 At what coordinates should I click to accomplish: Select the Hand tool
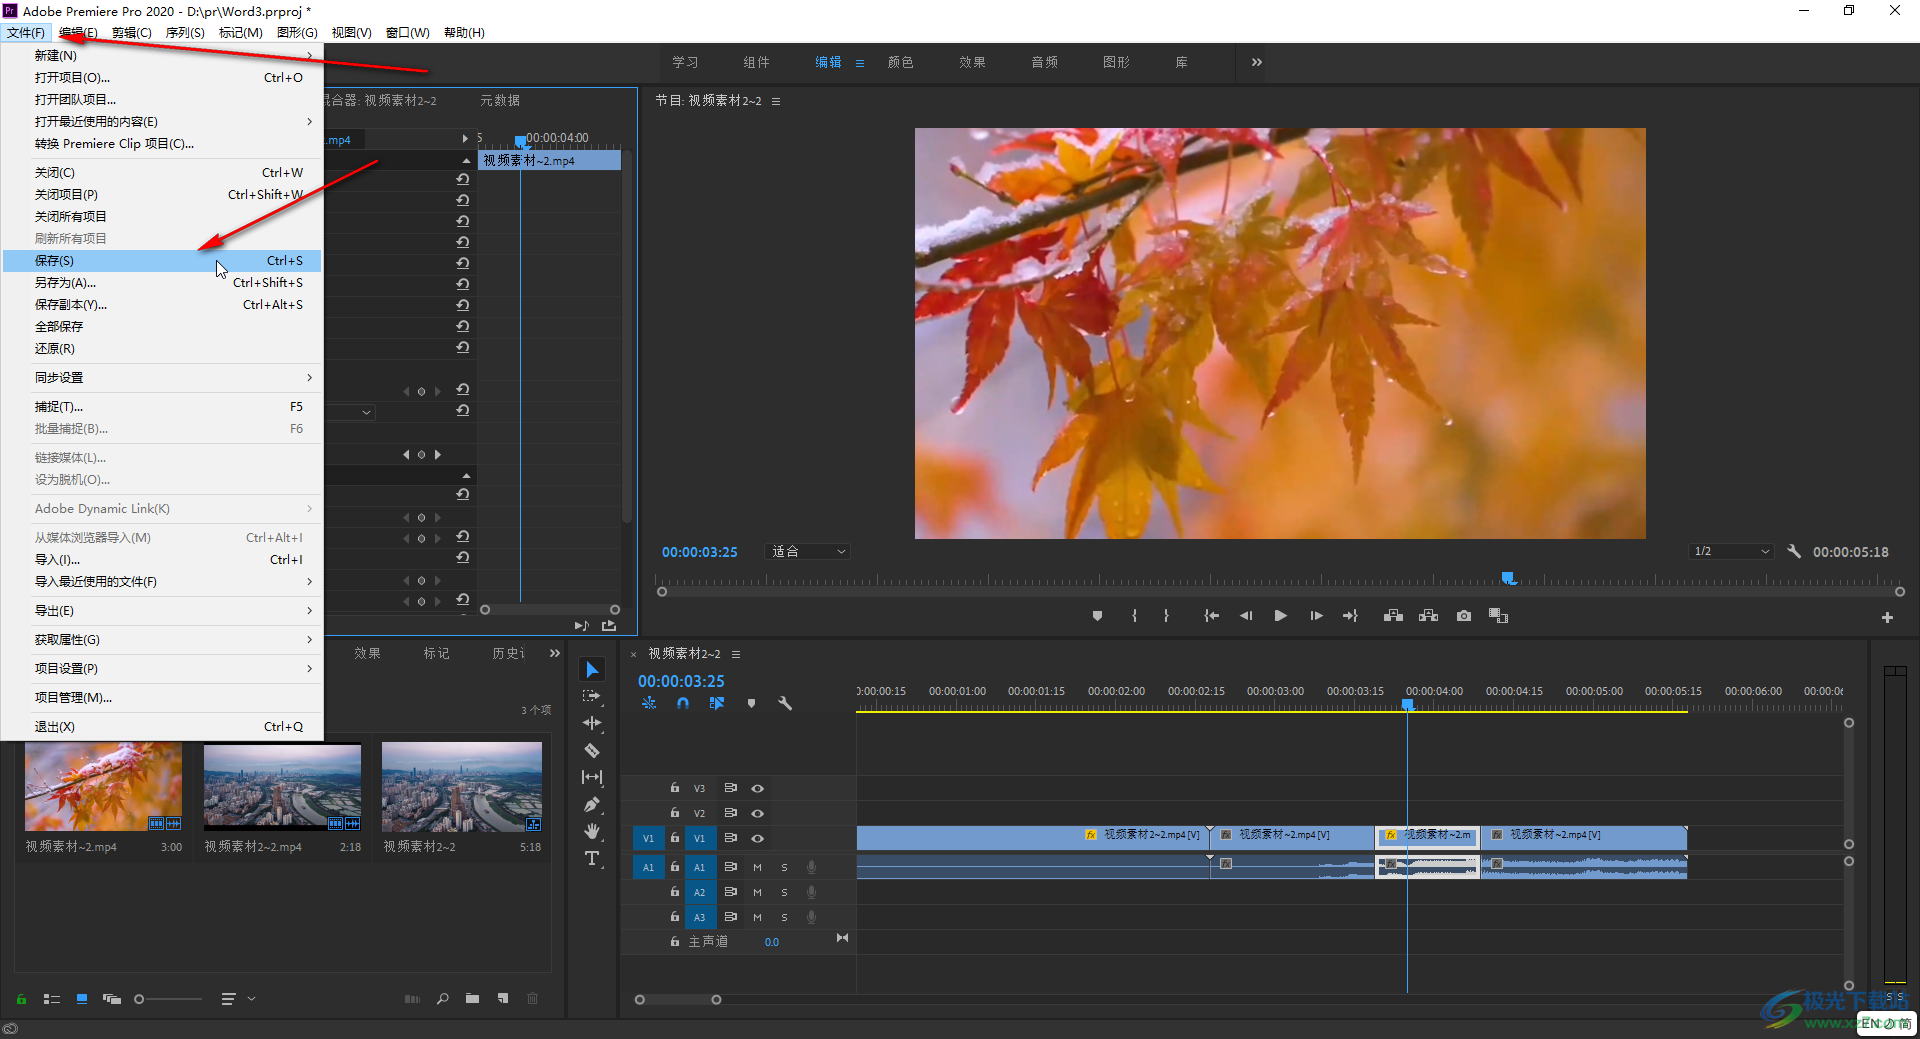(x=592, y=831)
